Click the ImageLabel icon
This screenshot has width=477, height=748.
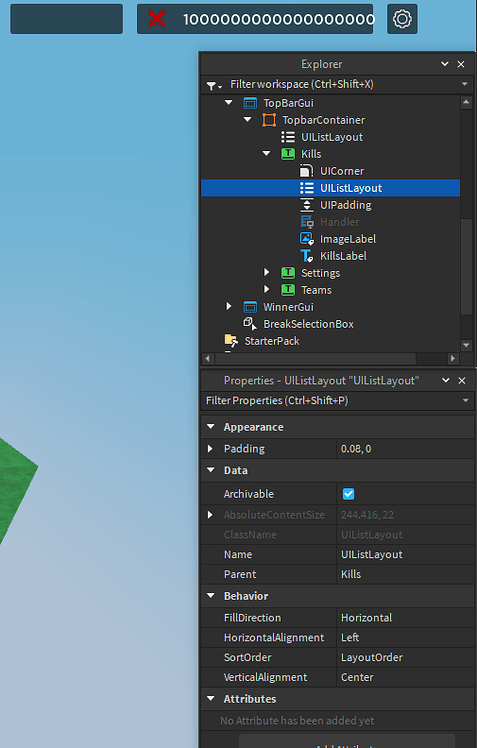tap(307, 239)
